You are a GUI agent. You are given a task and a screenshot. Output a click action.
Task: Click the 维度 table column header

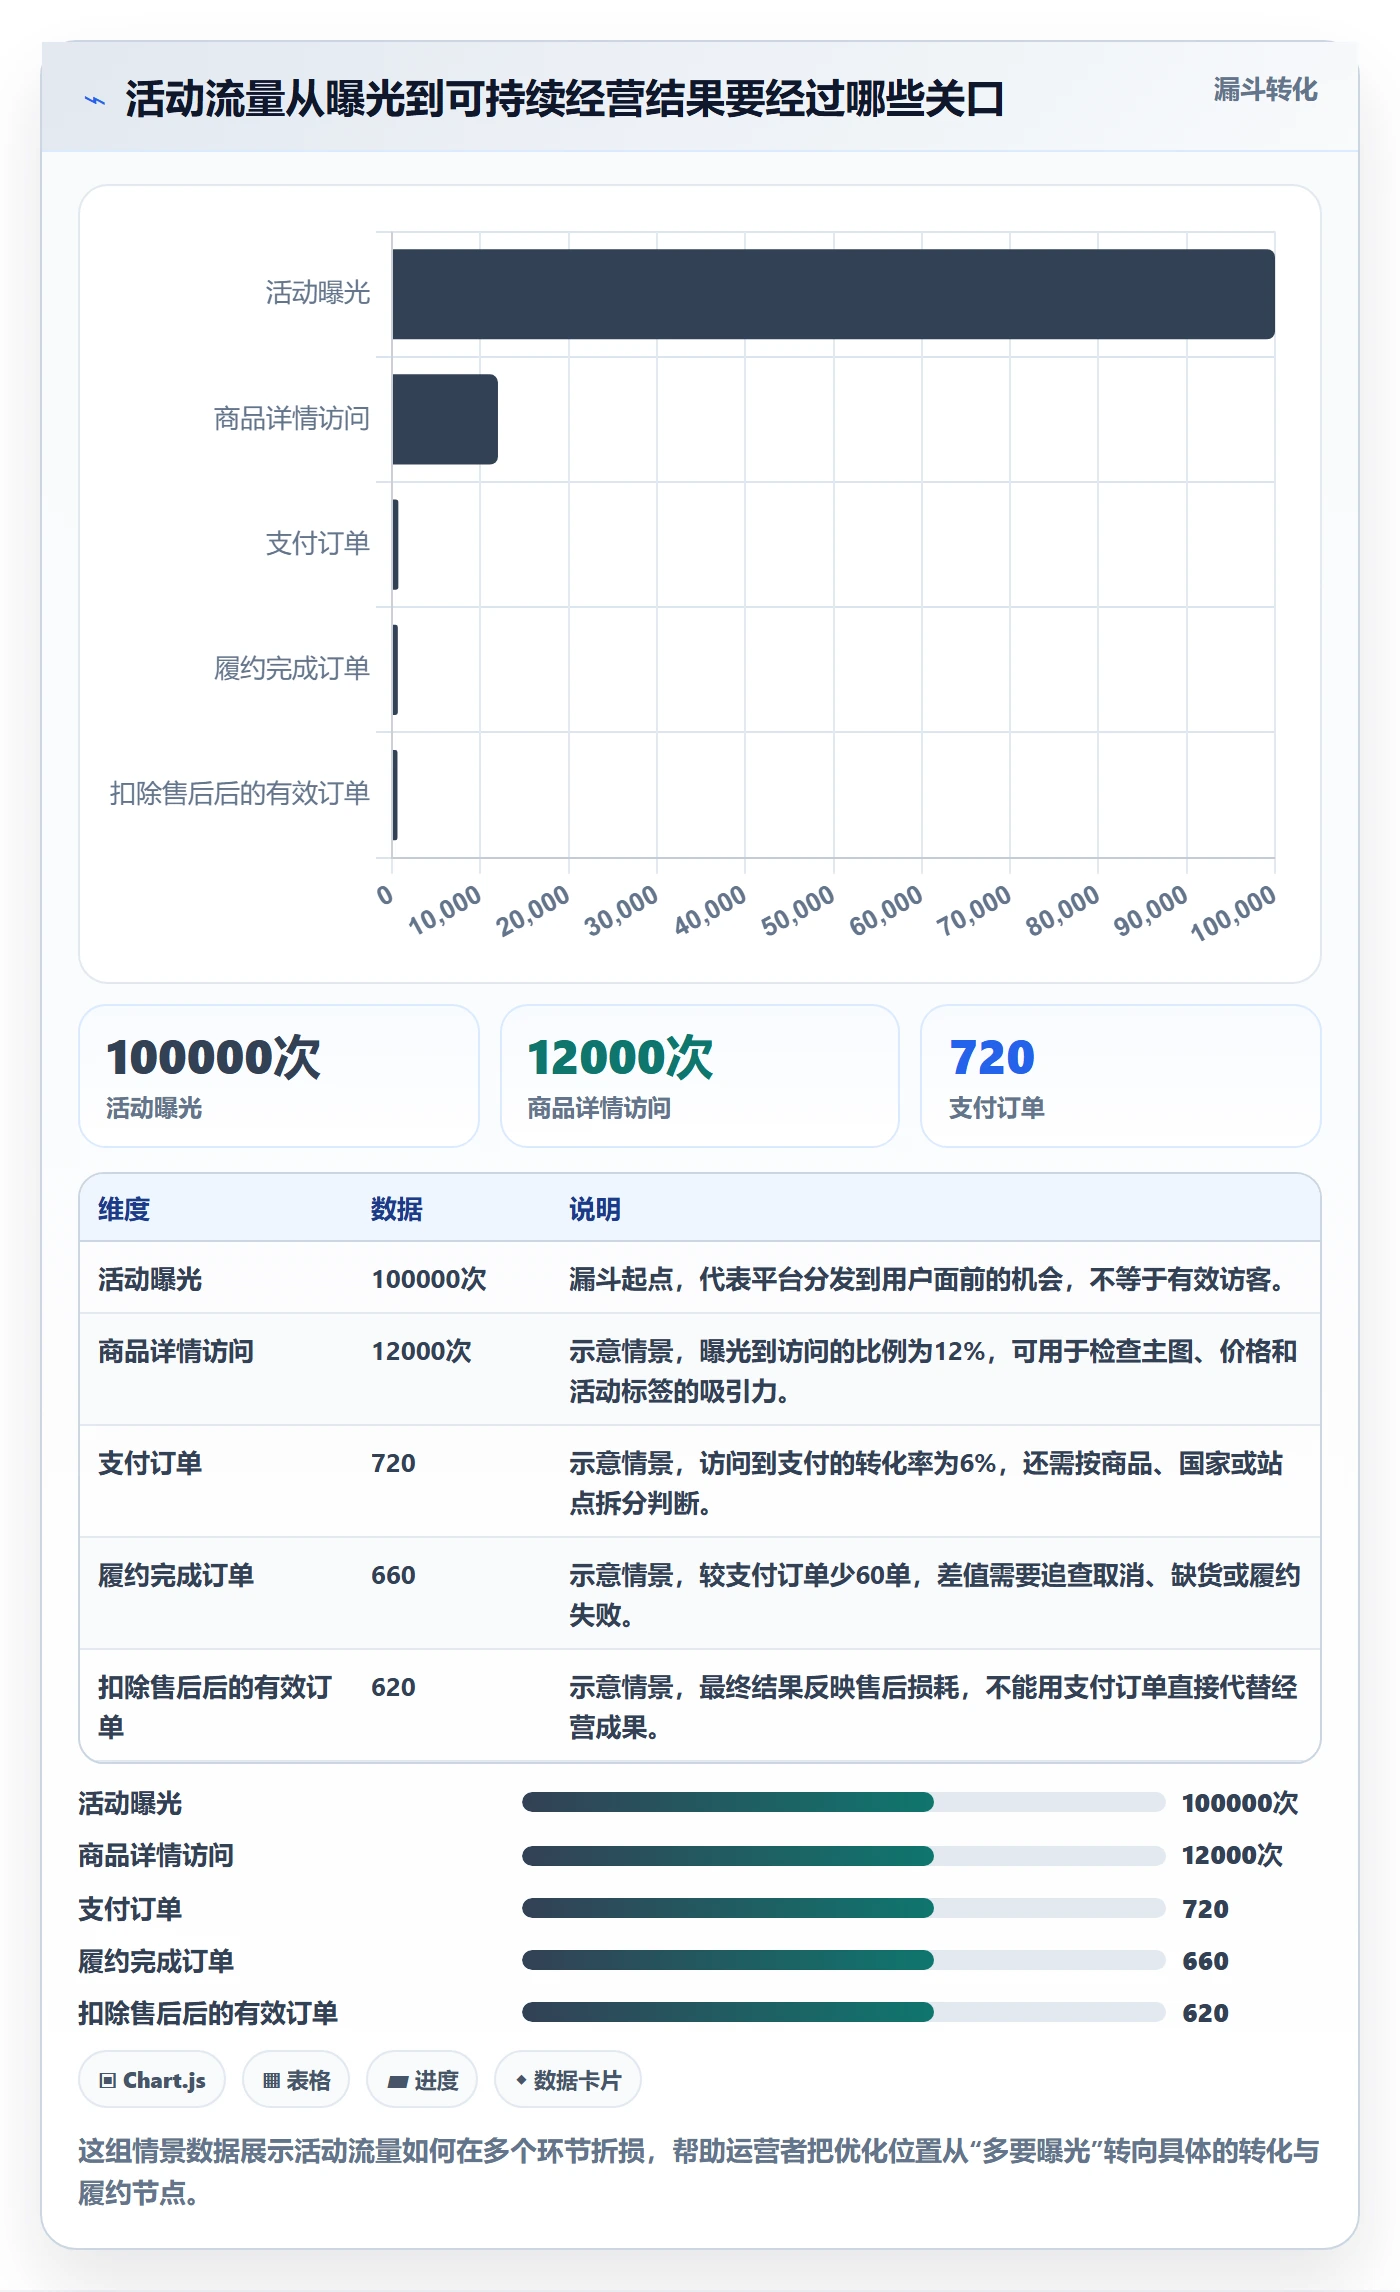click(124, 1209)
